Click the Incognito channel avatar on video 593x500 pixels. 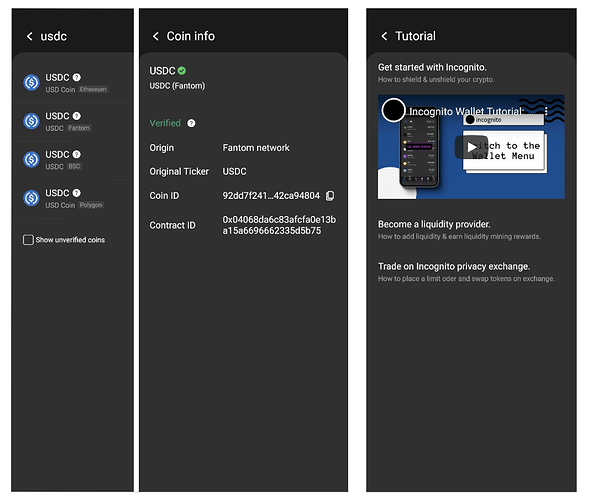(393, 110)
